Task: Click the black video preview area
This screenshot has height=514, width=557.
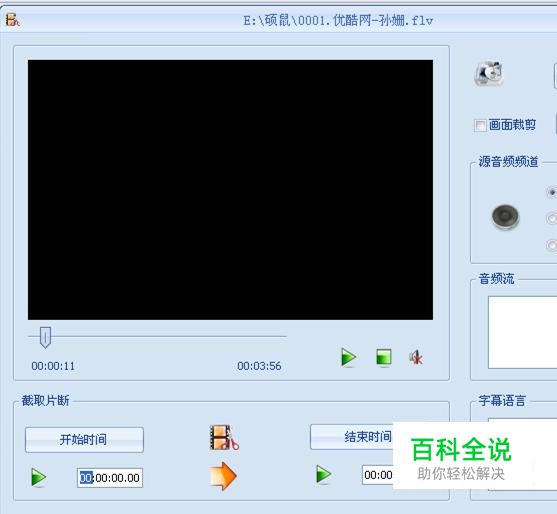Action: (x=230, y=190)
